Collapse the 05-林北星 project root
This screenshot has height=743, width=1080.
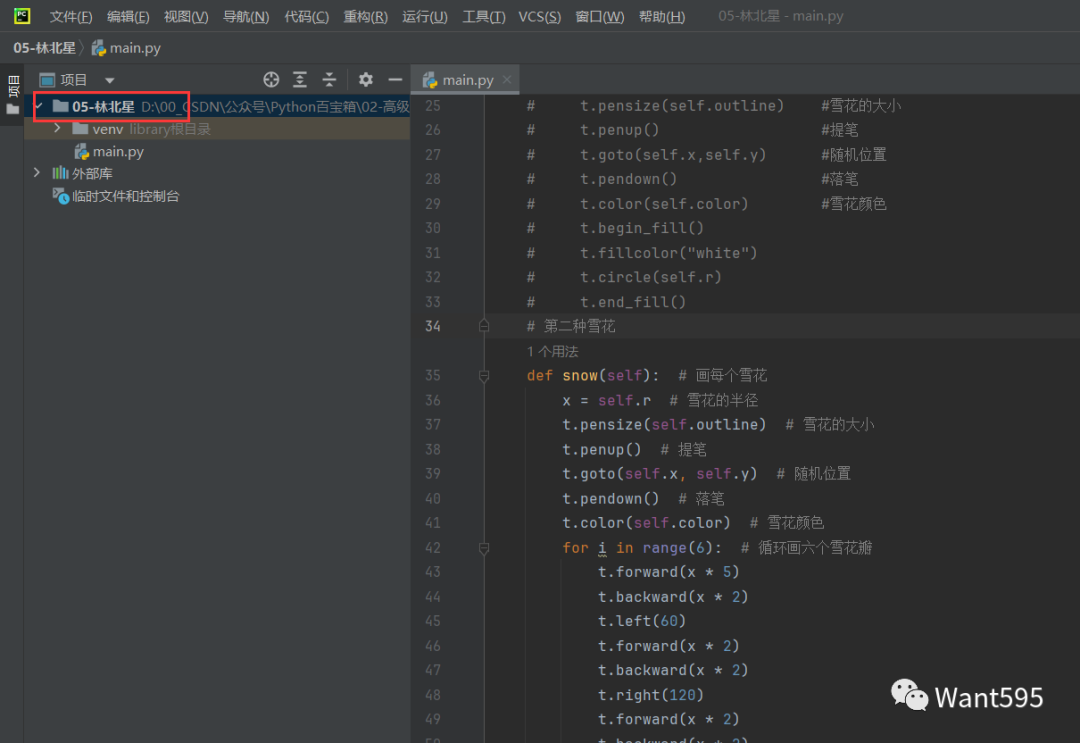[x=38, y=106]
